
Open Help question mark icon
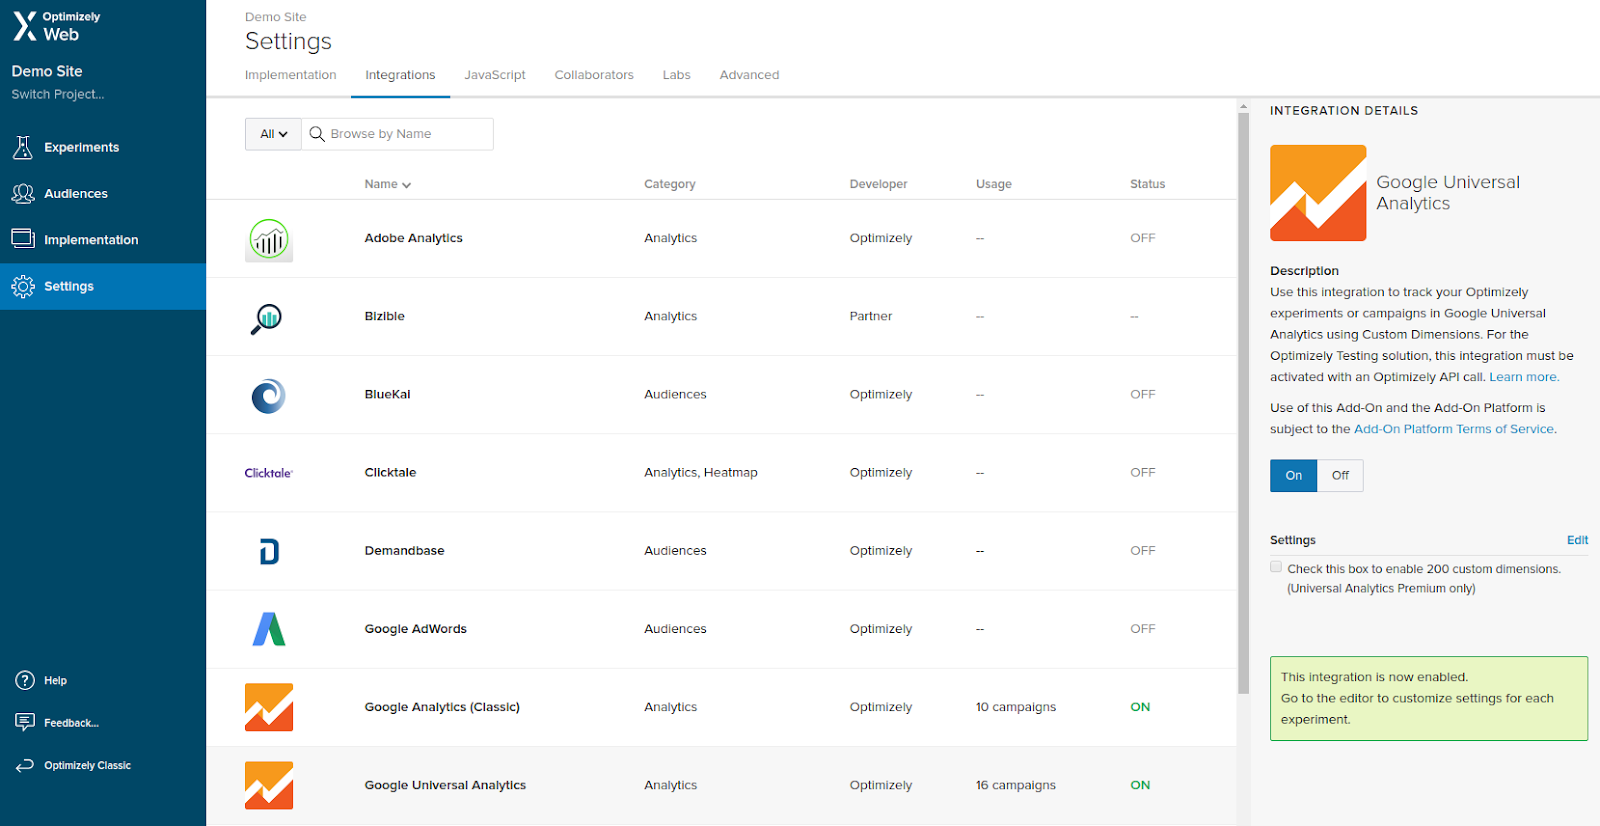coord(25,680)
